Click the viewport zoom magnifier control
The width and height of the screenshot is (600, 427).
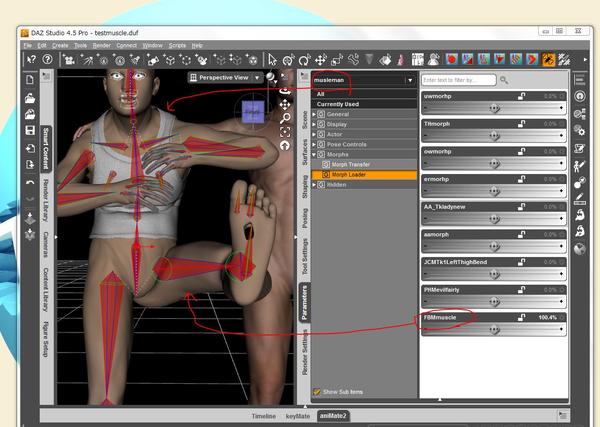click(285, 118)
